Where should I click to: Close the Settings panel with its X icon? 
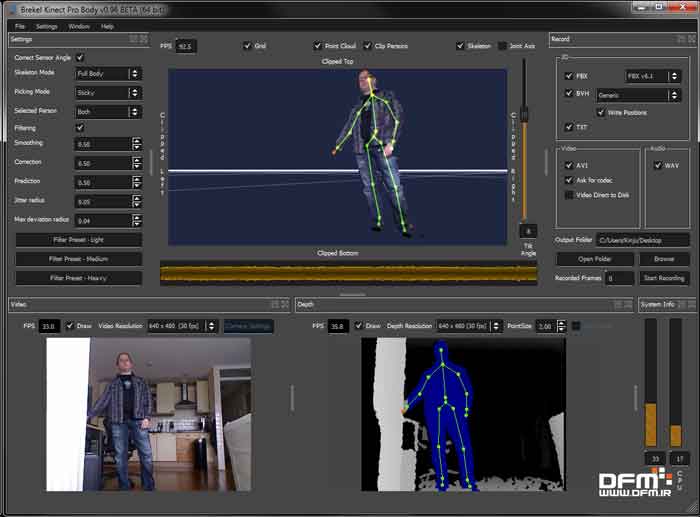pyautogui.click(x=143, y=39)
